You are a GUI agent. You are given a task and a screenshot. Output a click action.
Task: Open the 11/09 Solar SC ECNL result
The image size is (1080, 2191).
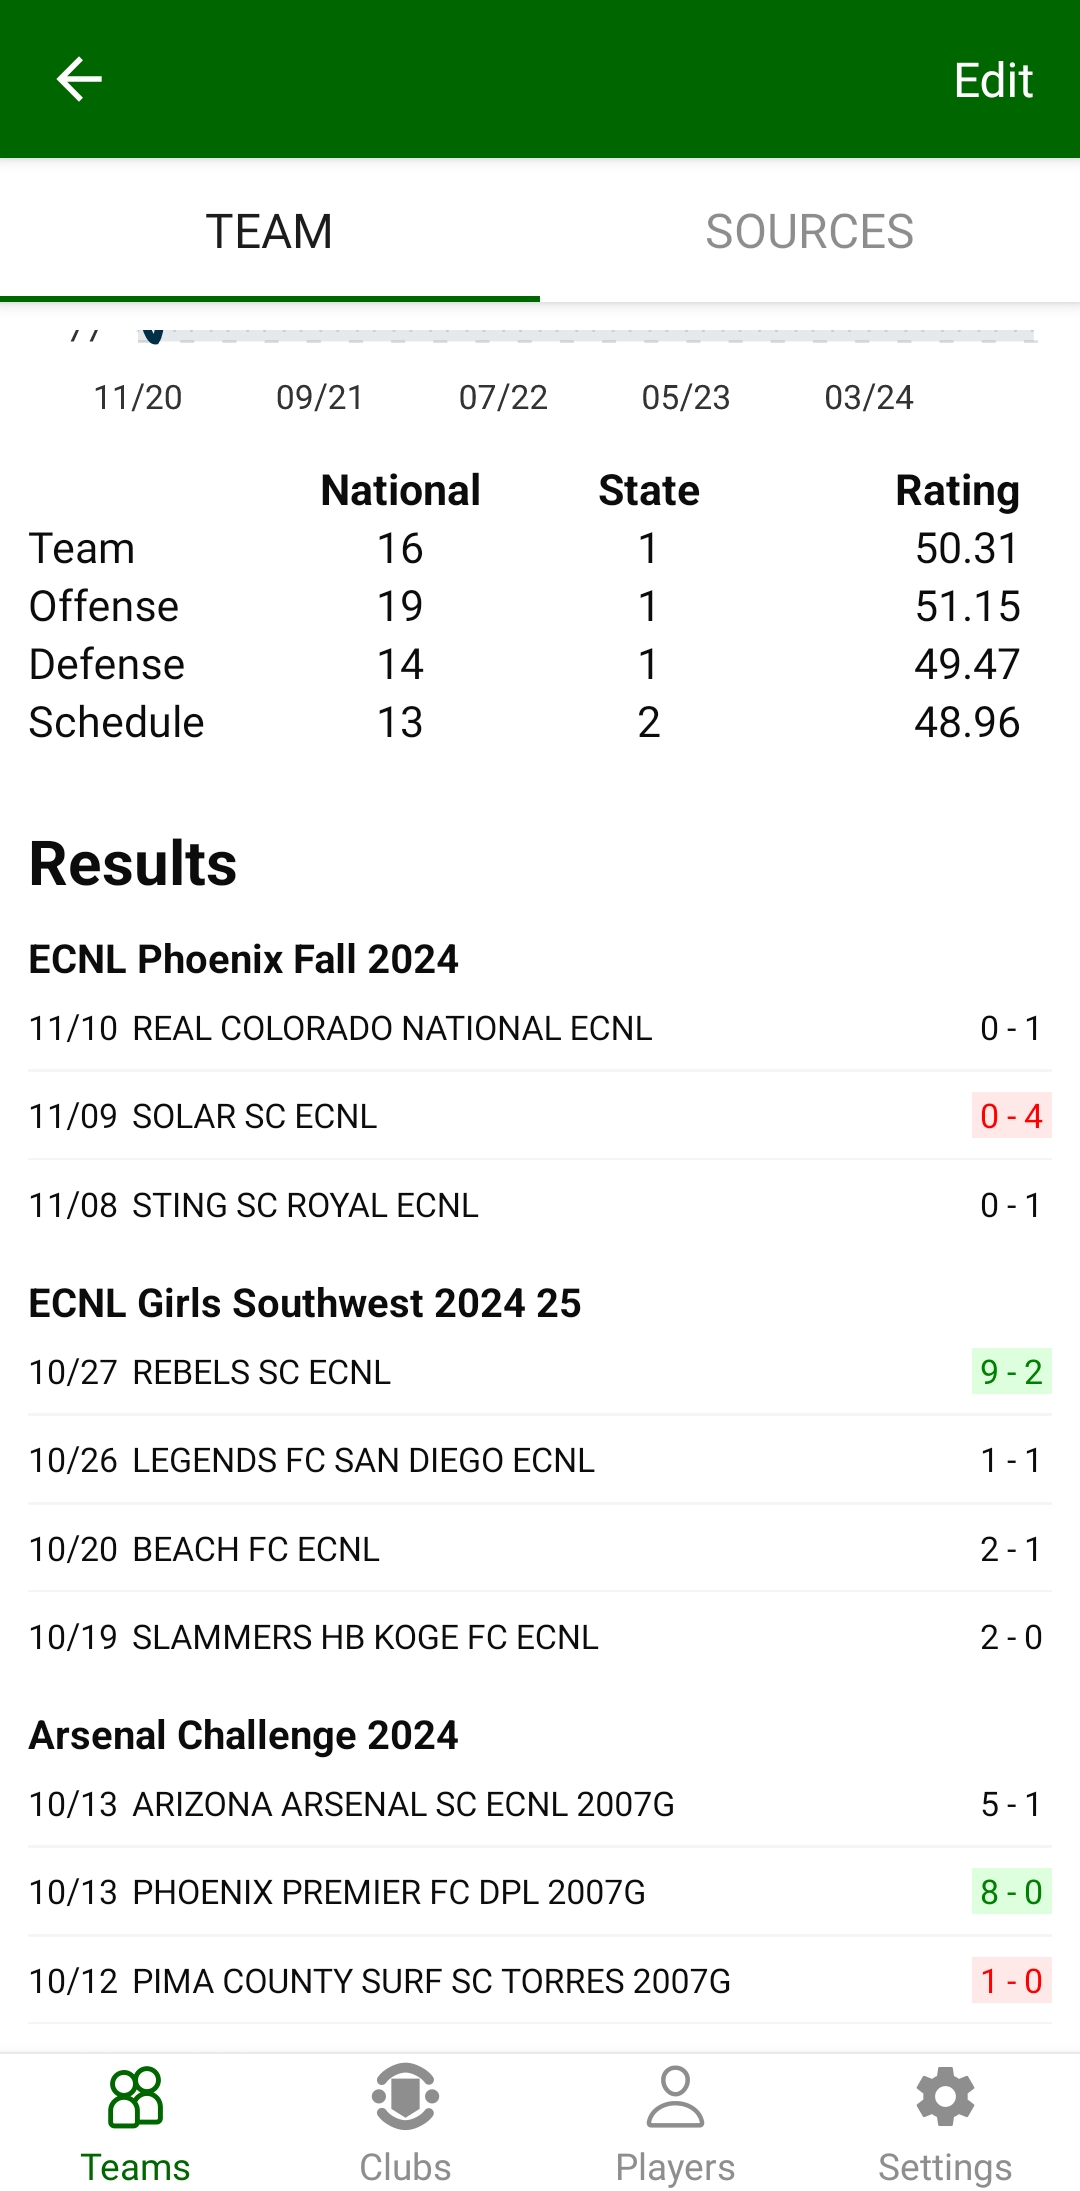254,1116
